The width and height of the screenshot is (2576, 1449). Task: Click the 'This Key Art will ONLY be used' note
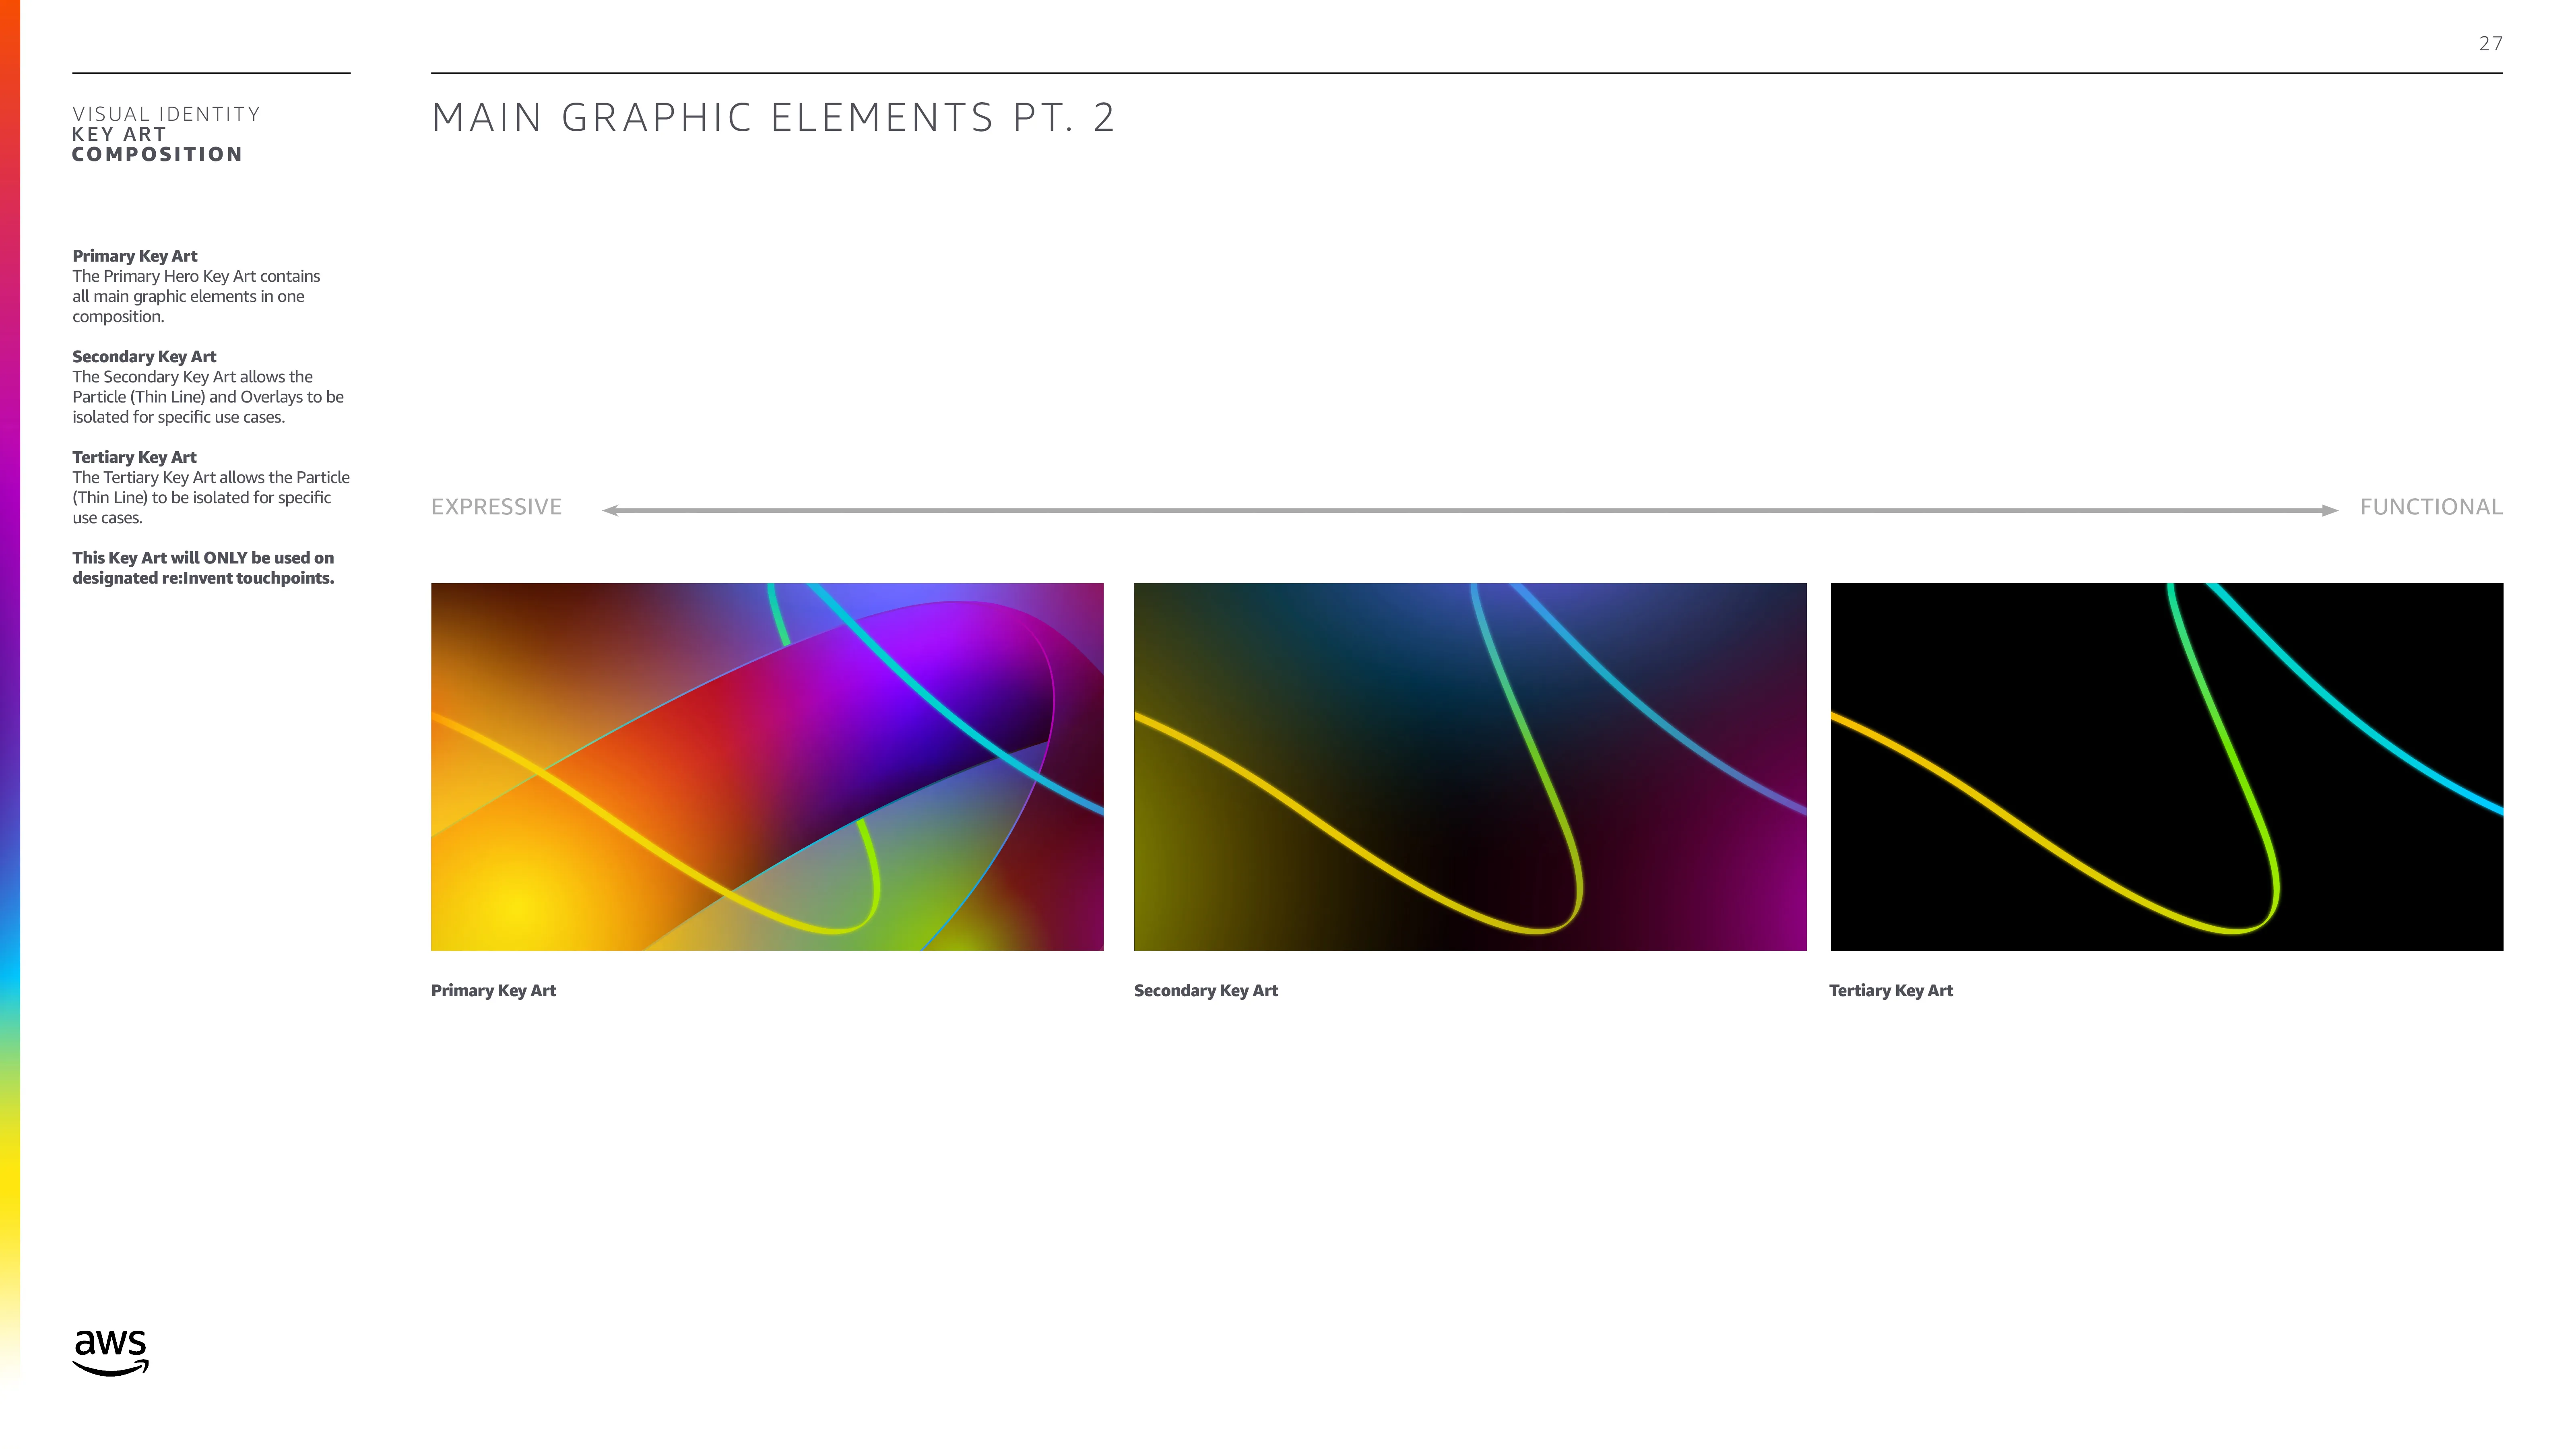click(x=203, y=568)
